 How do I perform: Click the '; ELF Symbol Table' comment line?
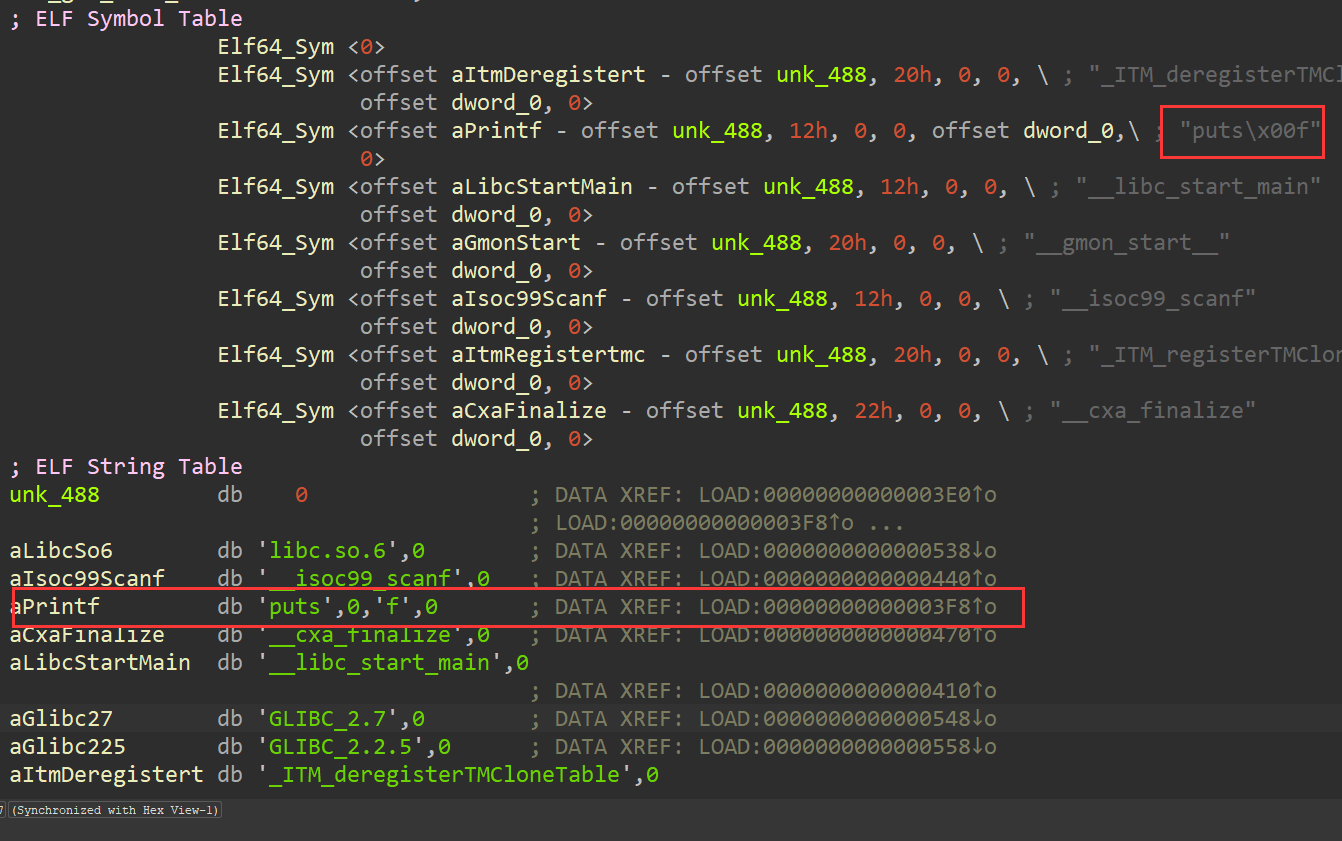click(126, 19)
